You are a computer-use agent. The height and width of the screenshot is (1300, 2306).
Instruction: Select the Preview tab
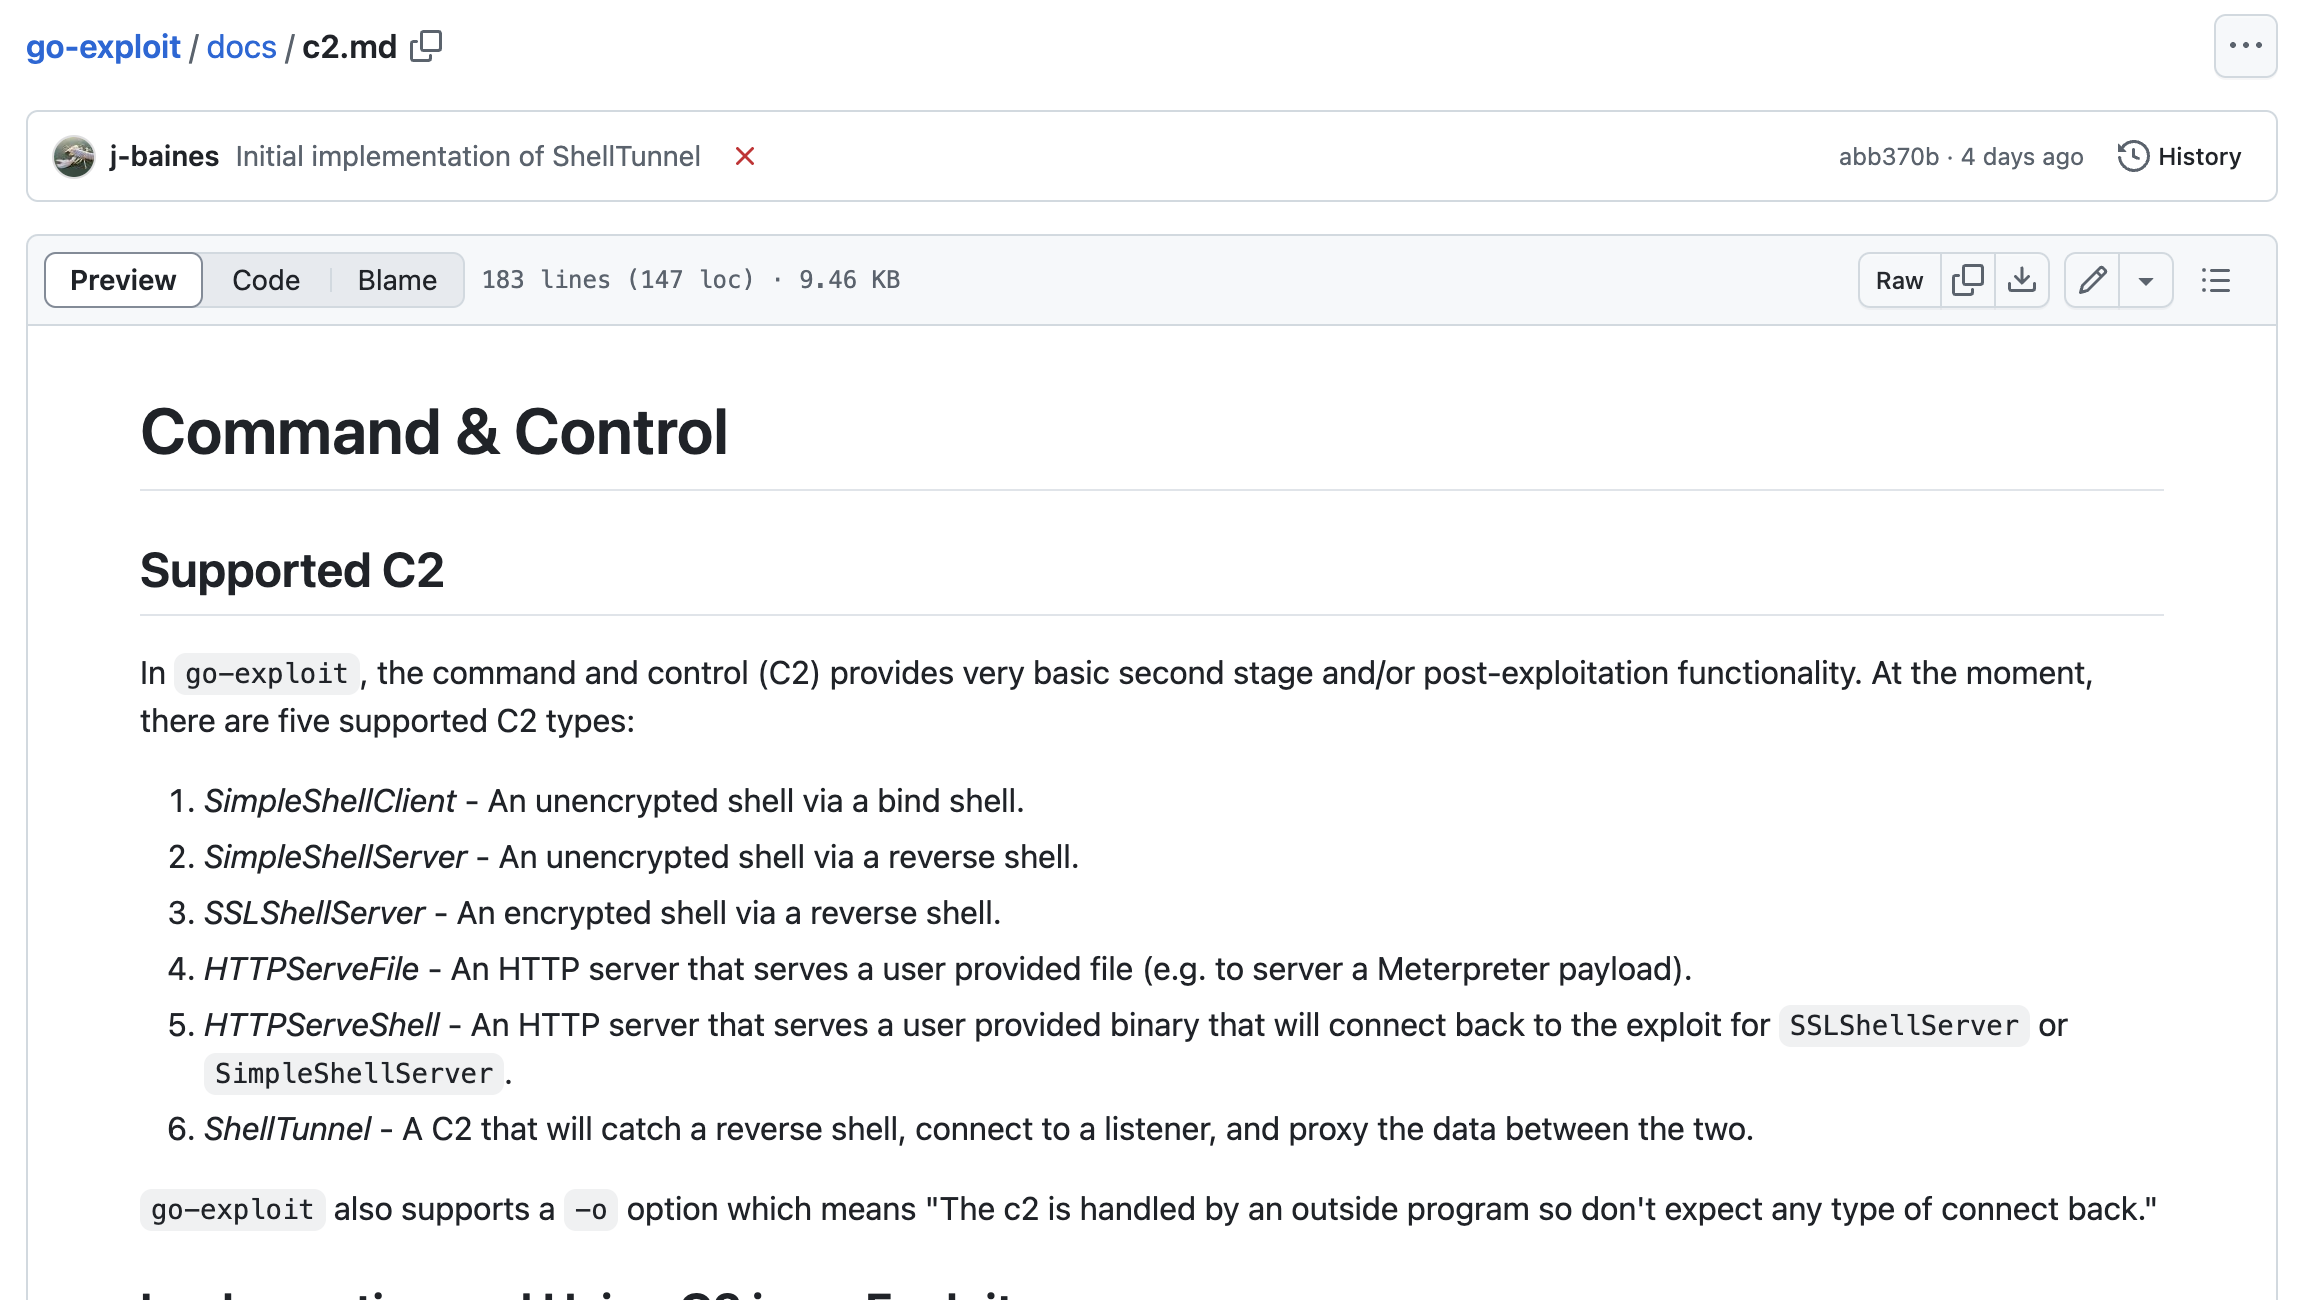(x=123, y=280)
